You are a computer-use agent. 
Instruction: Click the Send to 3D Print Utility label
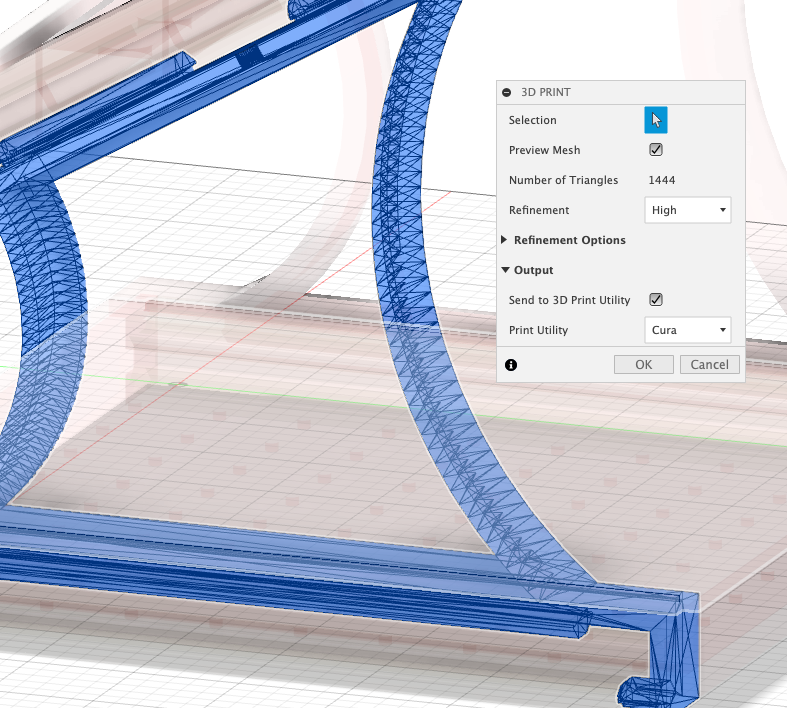[x=569, y=300]
